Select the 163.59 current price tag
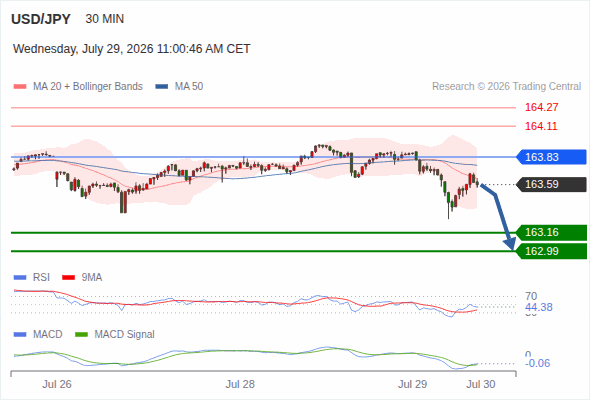The height and width of the screenshot is (400, 590). (x=551, y=184)
